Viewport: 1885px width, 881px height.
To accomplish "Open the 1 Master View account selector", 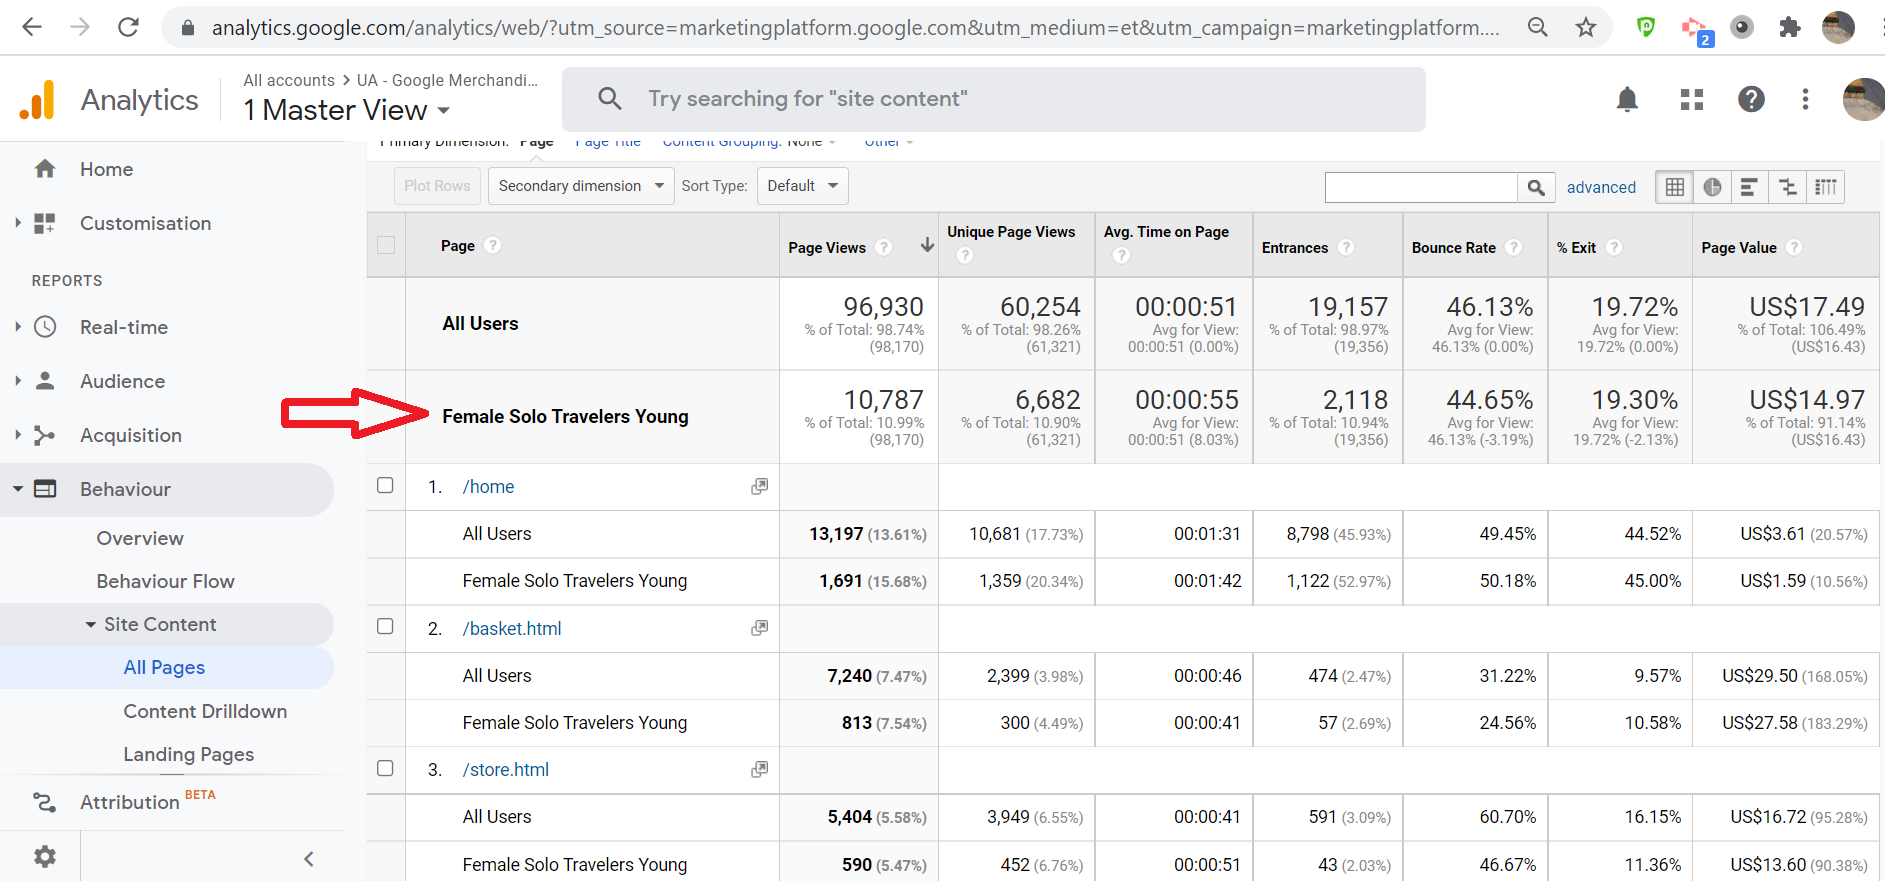I will coord(346,110).
